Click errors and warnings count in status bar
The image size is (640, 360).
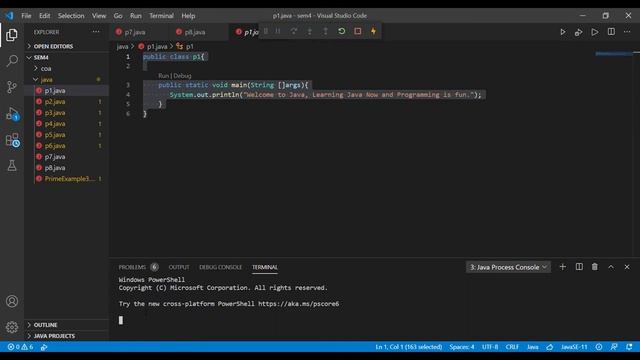tap(20, 347)
